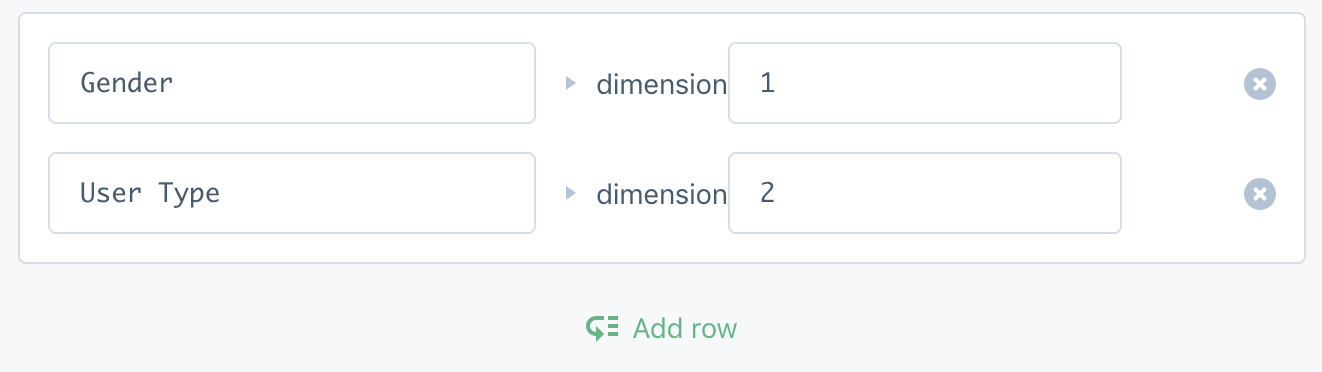Click the arrow icon after User Type field

(570, 193)
